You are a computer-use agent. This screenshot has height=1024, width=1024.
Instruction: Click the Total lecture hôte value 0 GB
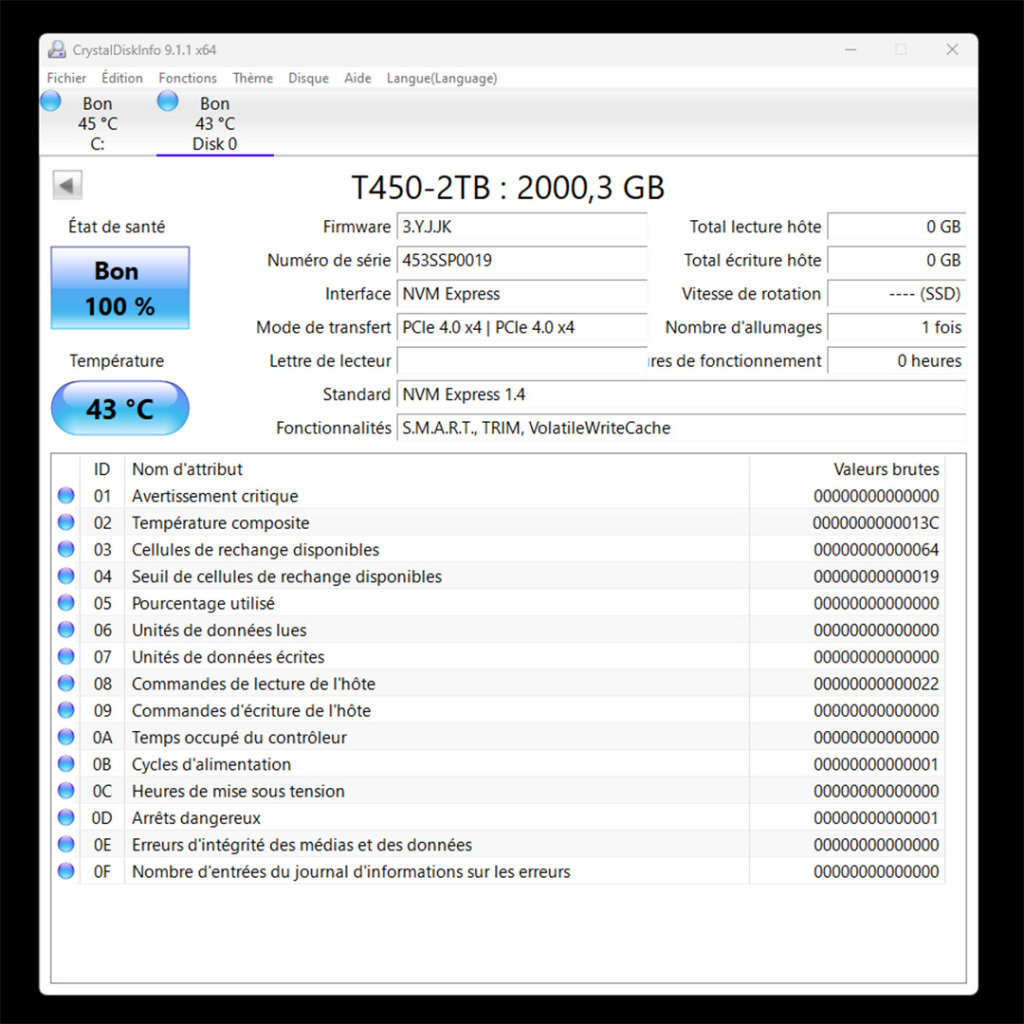tap(897, 227)
